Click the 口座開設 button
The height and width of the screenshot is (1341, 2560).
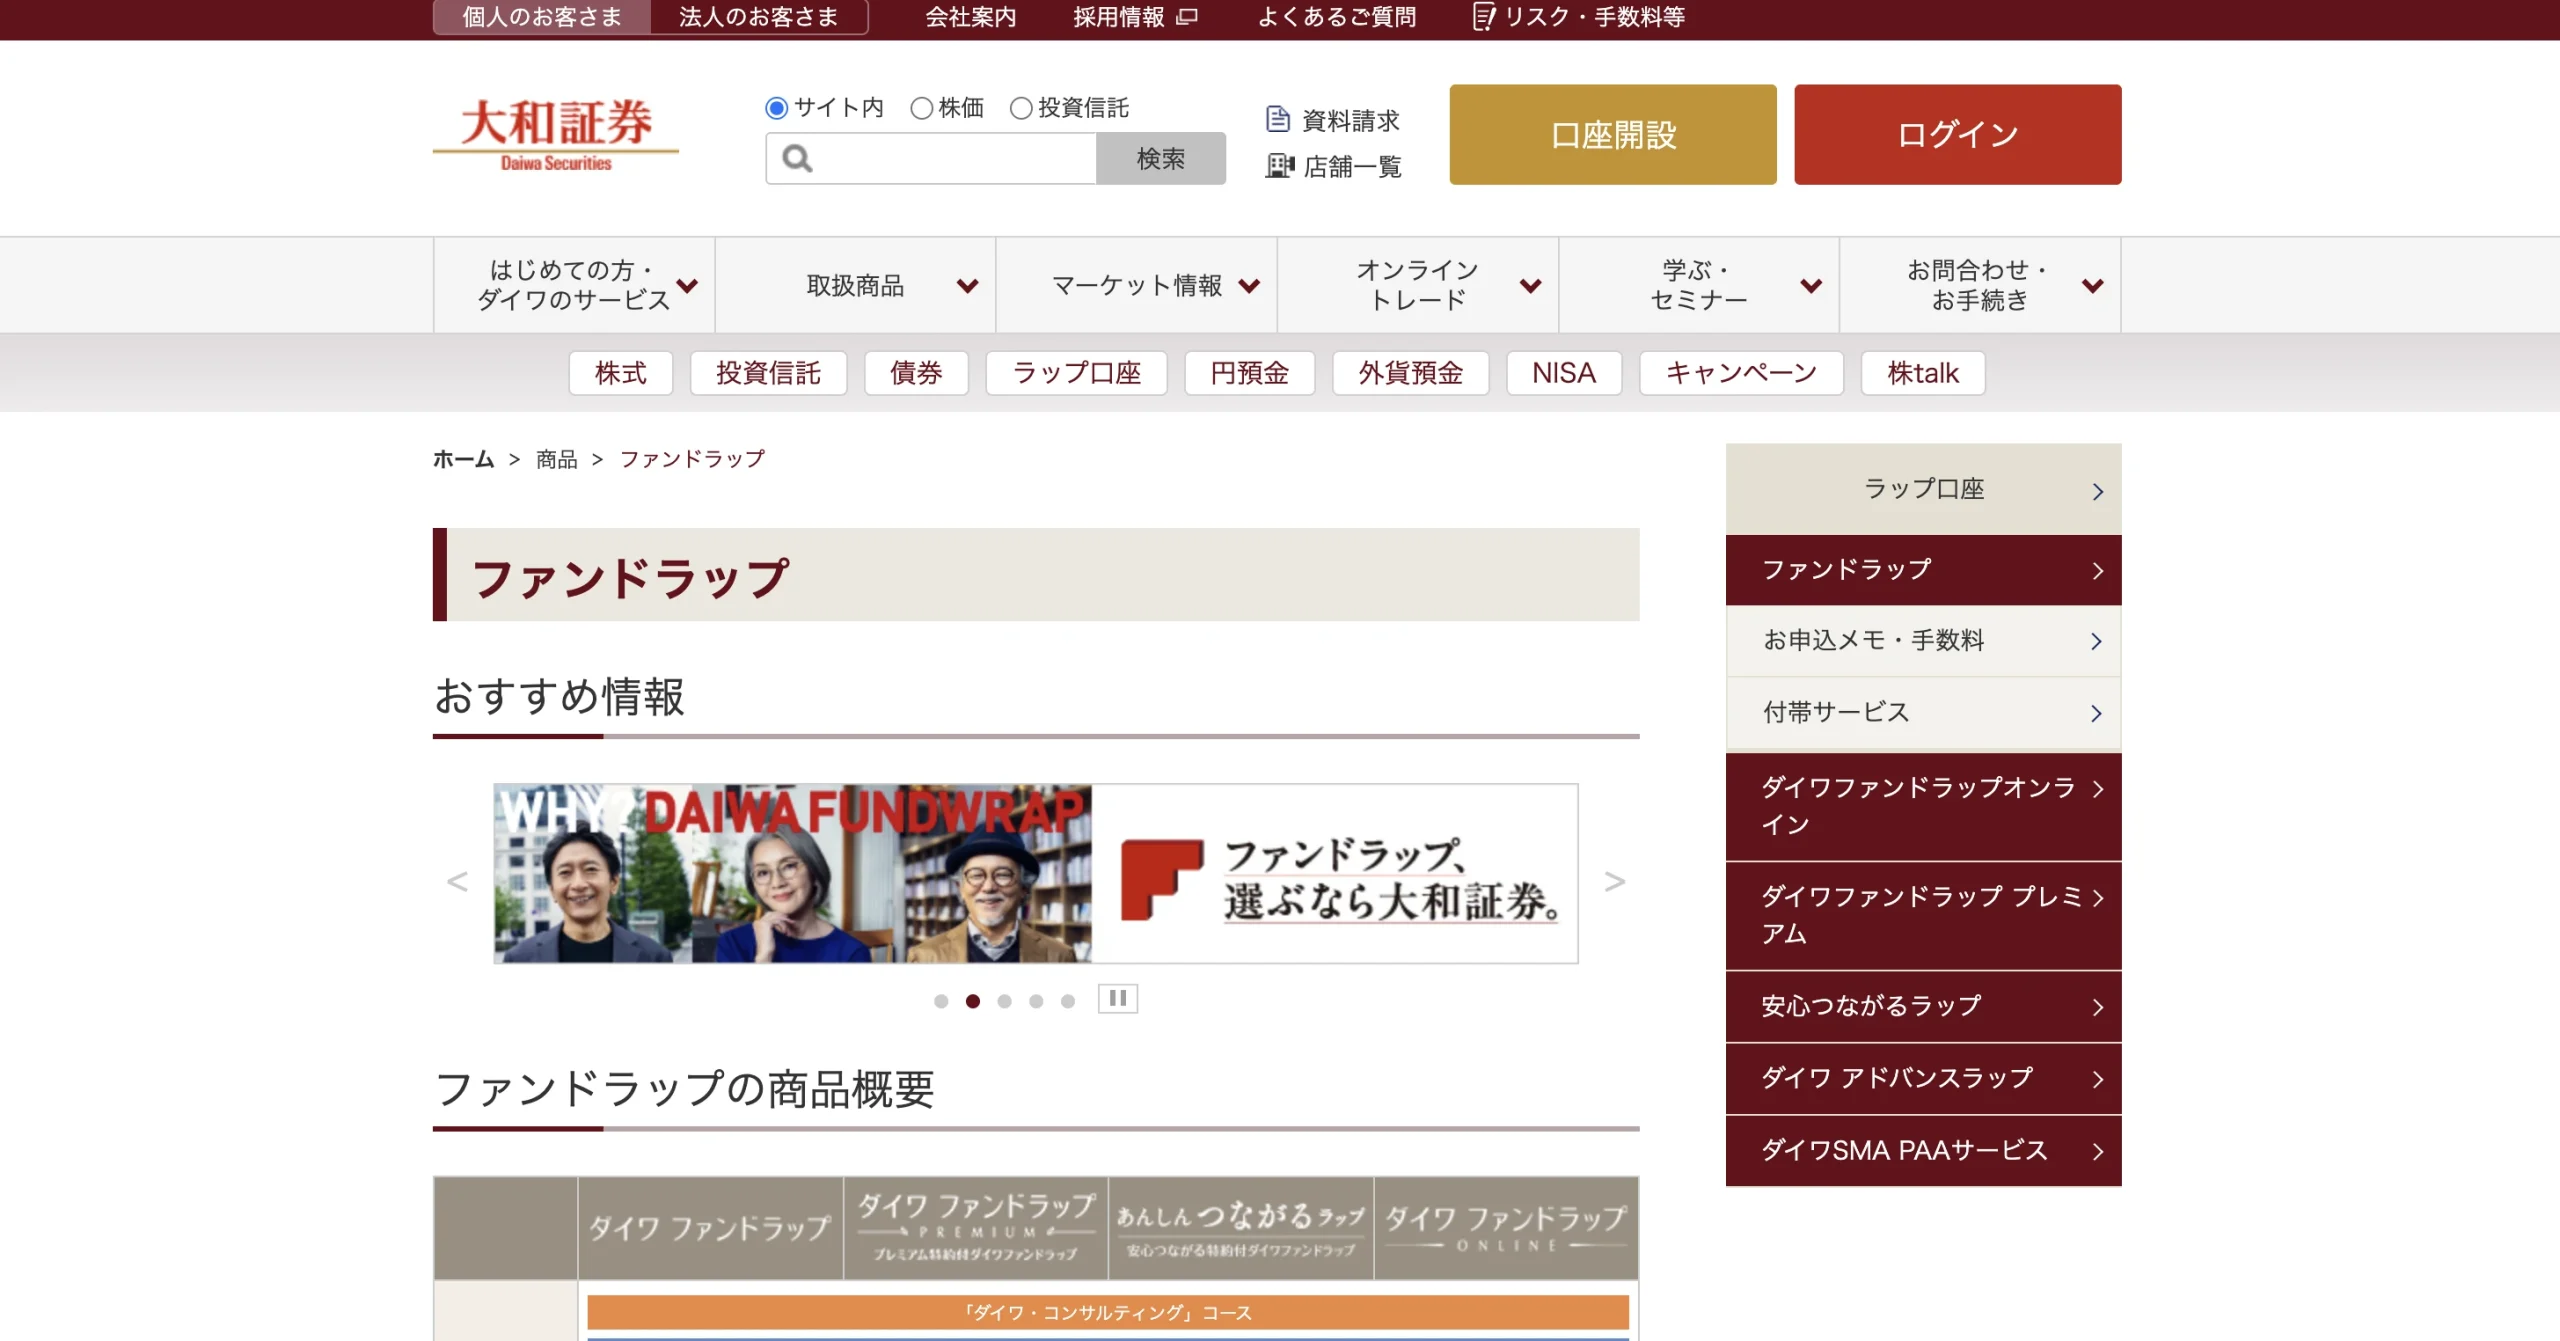[1613, 134]
